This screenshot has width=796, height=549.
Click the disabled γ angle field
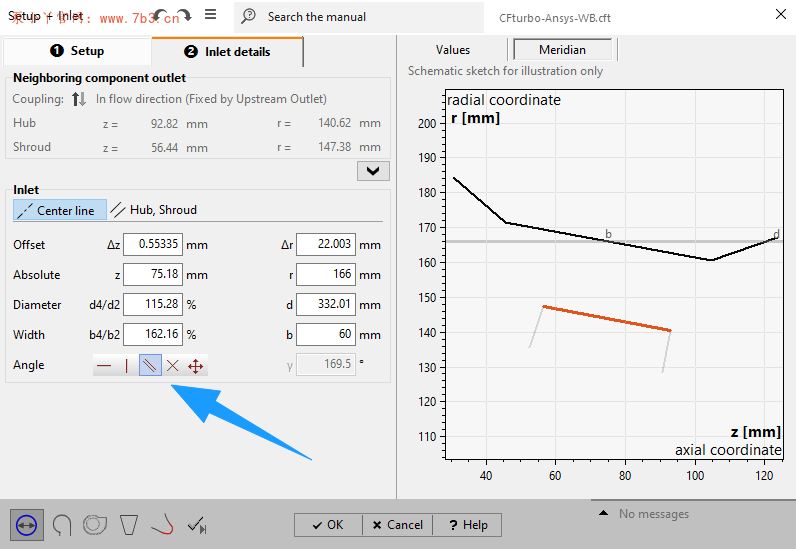click(326, 364)
